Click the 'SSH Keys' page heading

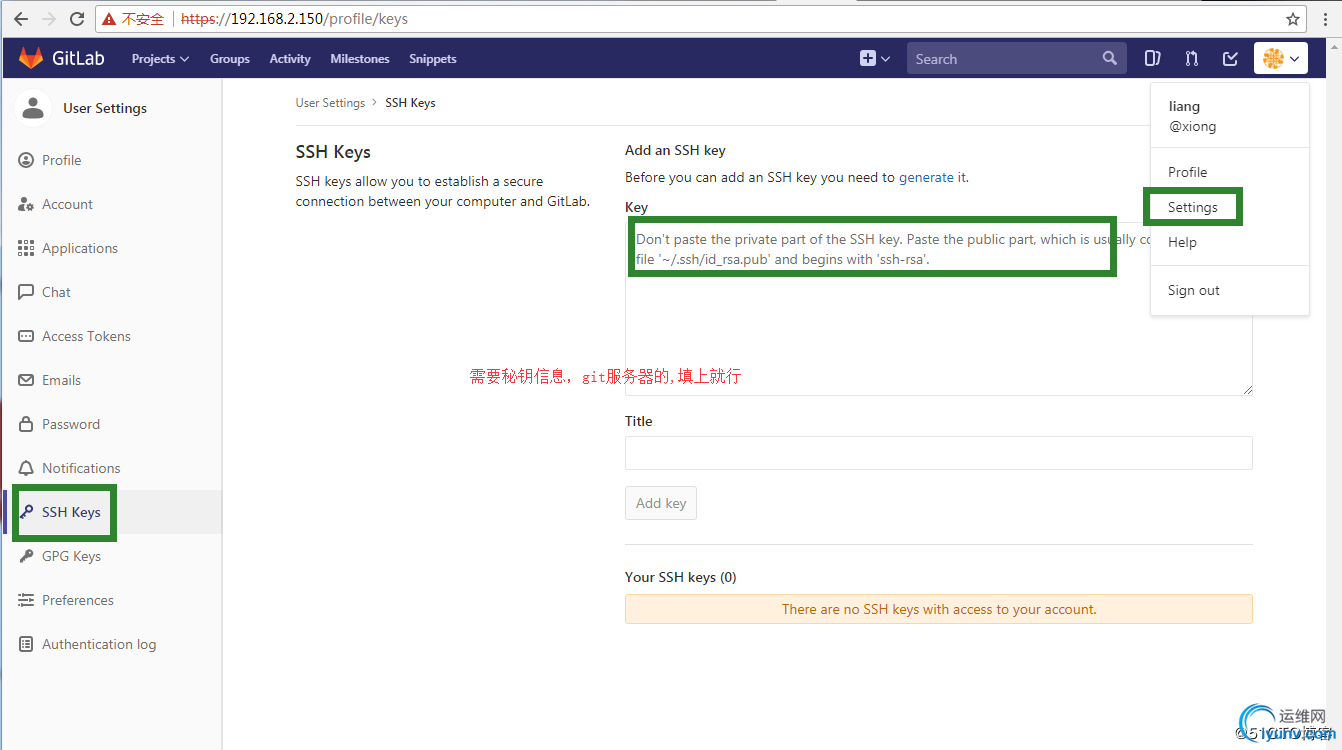click(x=333, y=152)
